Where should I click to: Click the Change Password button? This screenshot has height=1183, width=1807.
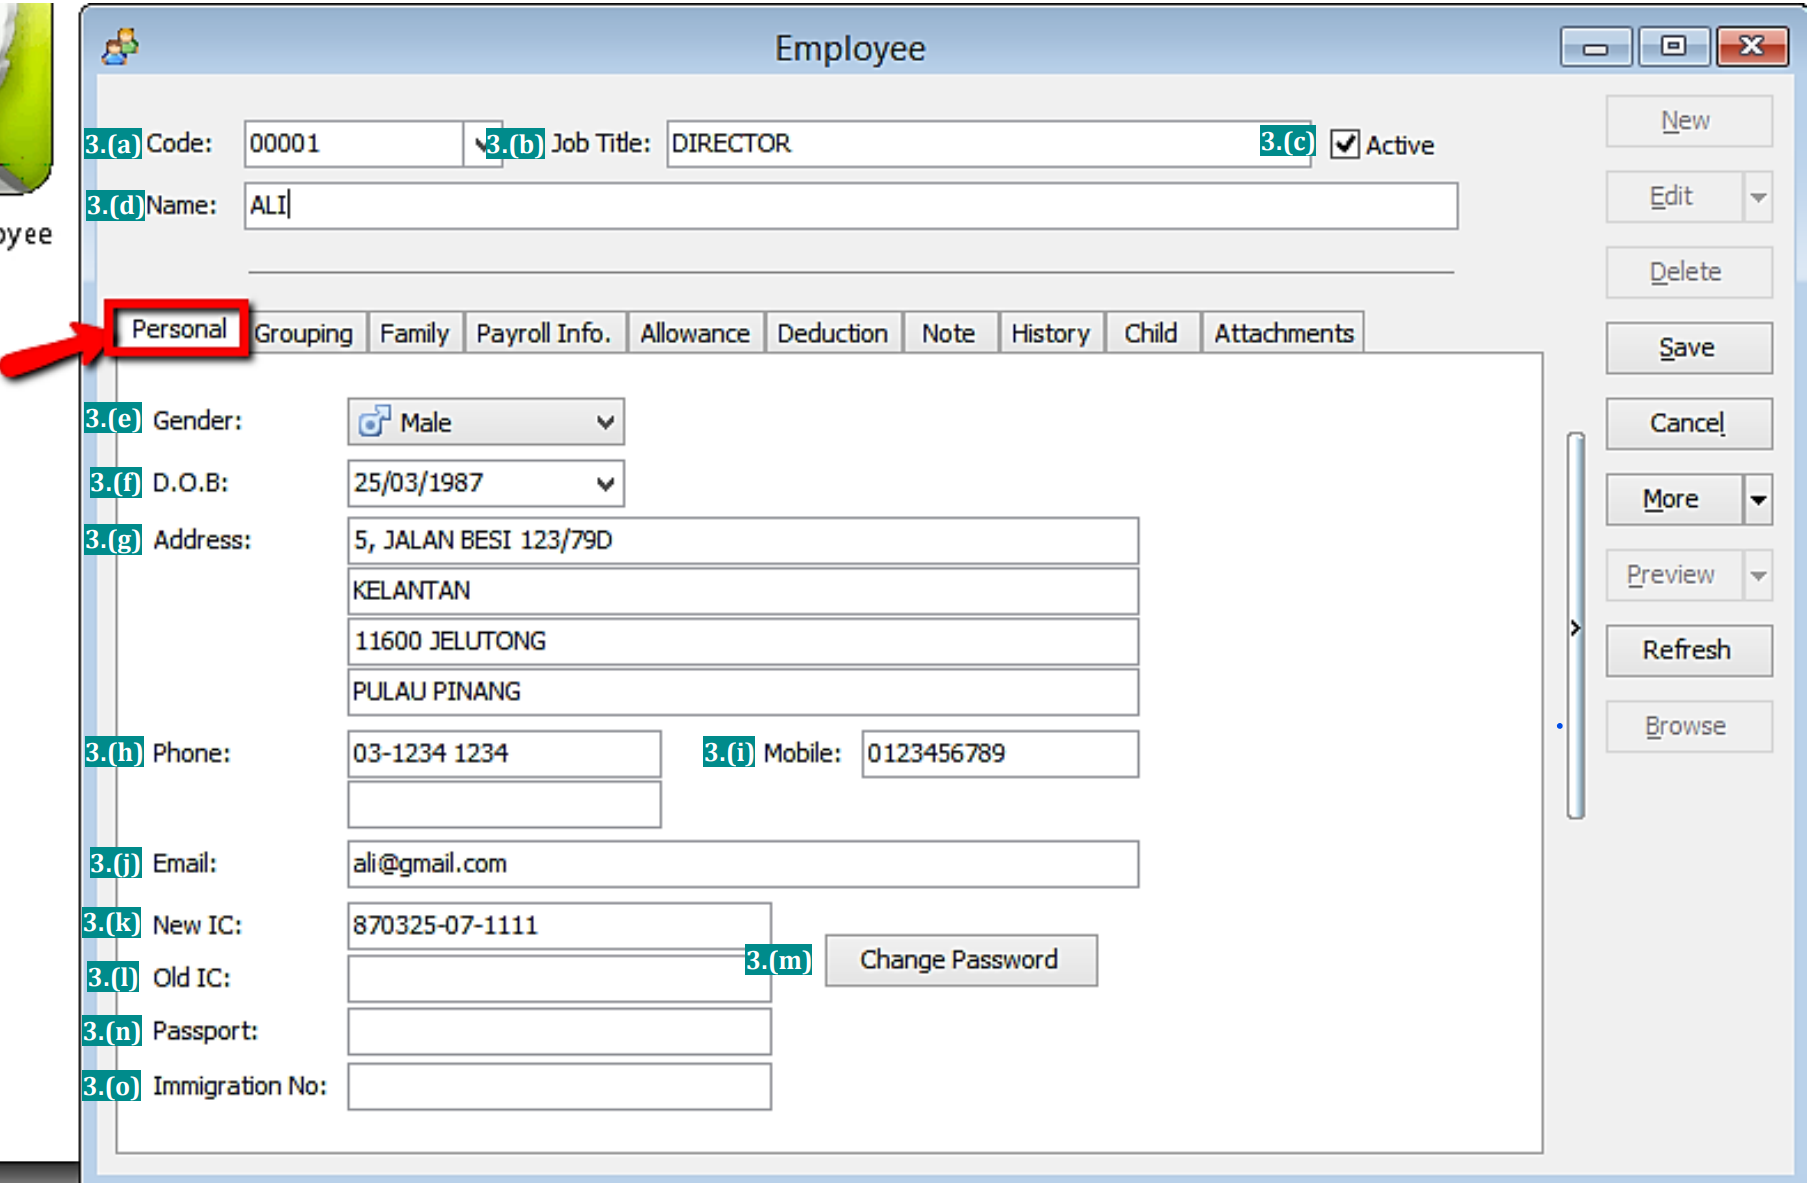[961, 960]
